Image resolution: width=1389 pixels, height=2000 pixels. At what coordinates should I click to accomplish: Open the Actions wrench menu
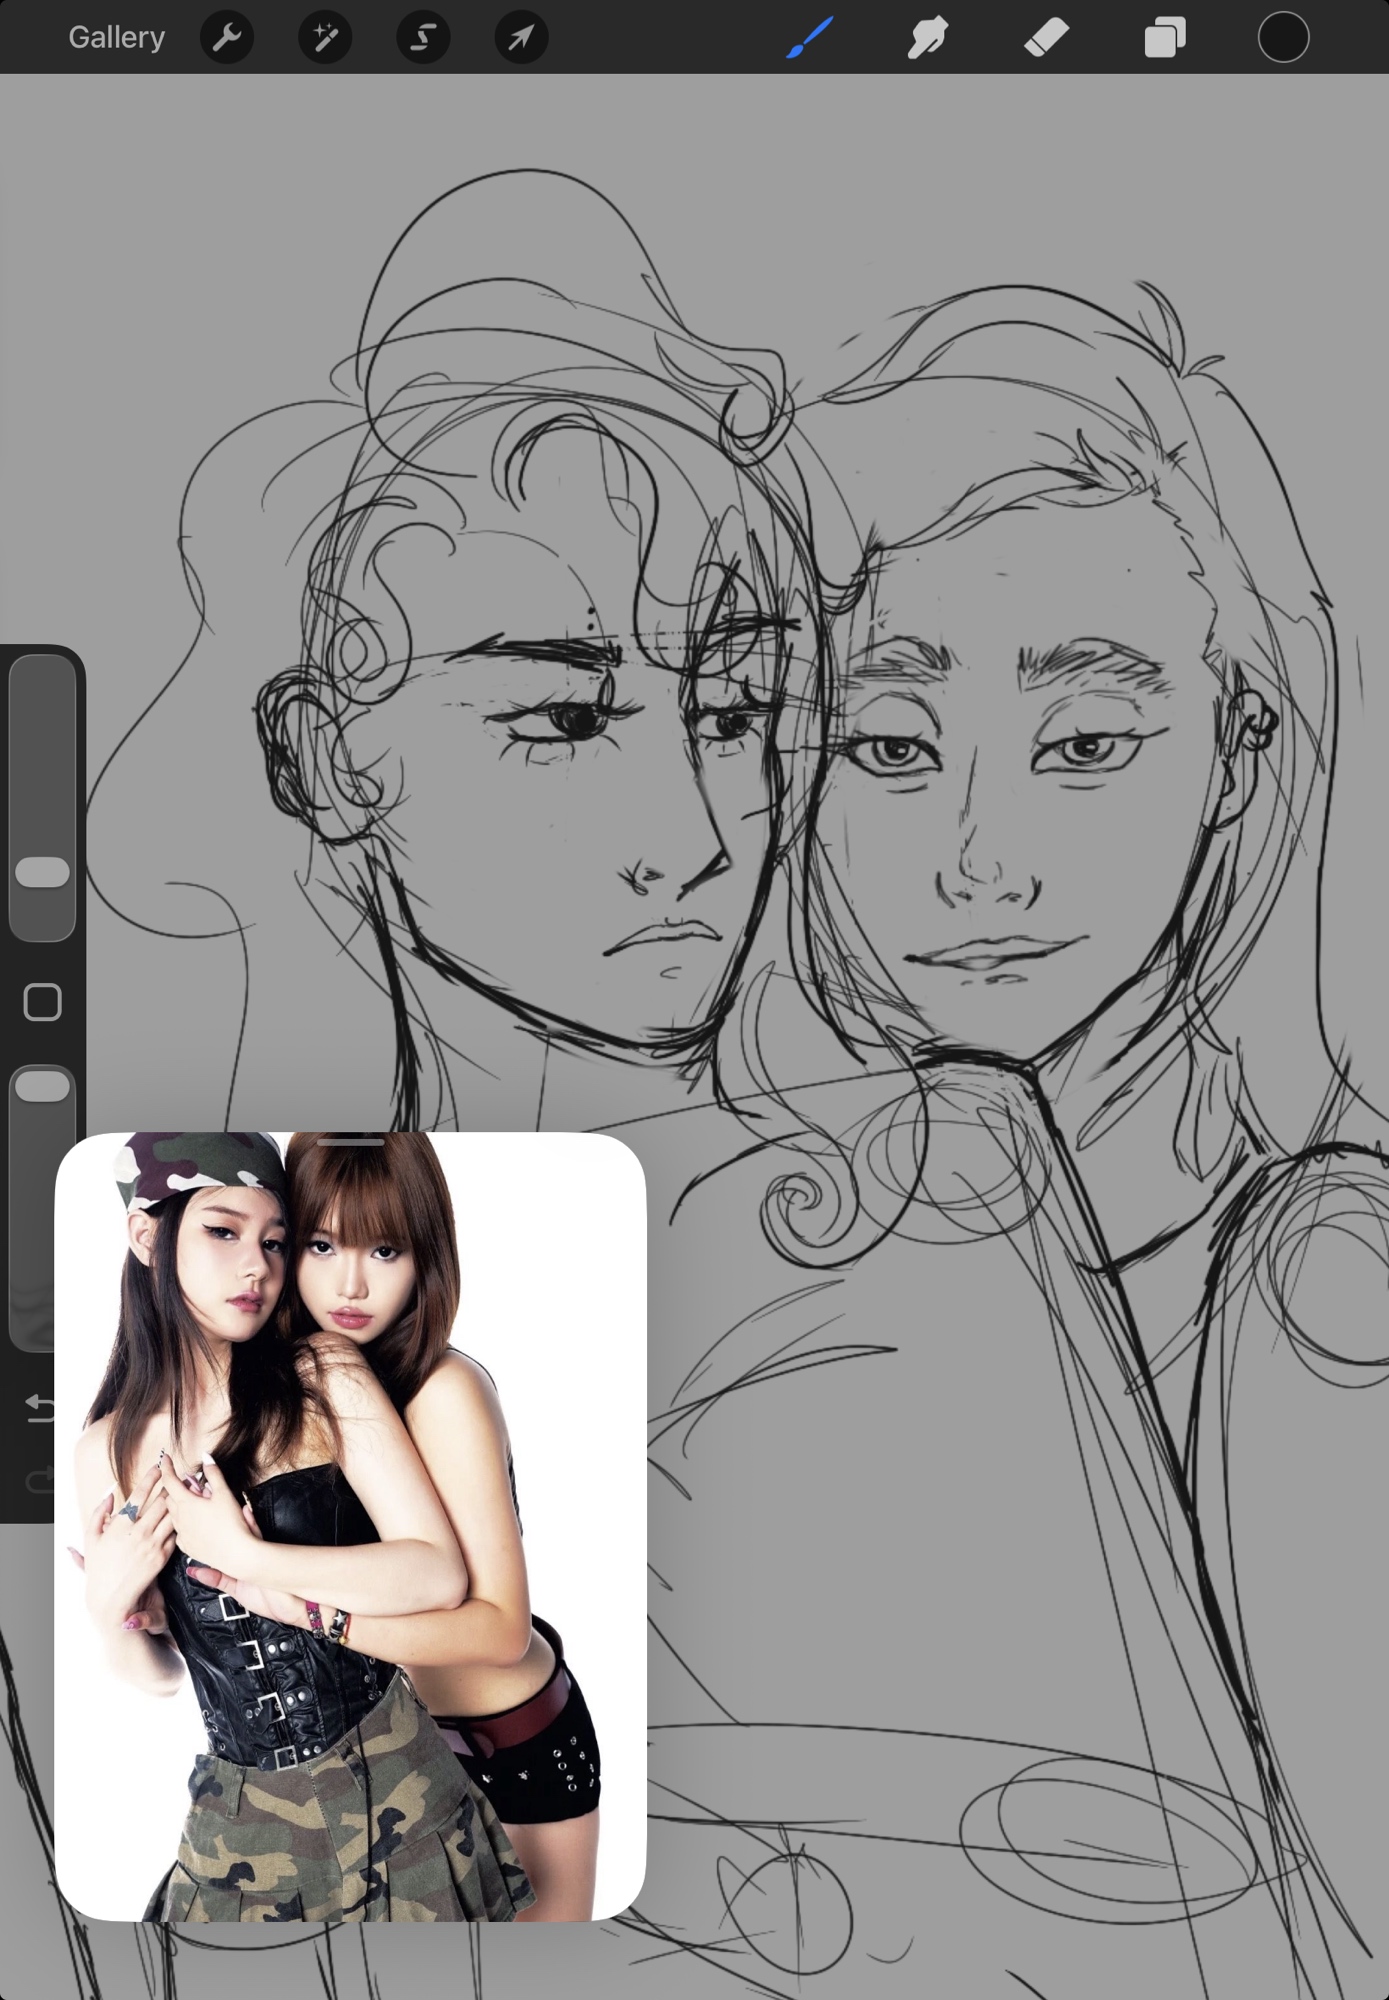pyautogui.click(x=227, y=38)
